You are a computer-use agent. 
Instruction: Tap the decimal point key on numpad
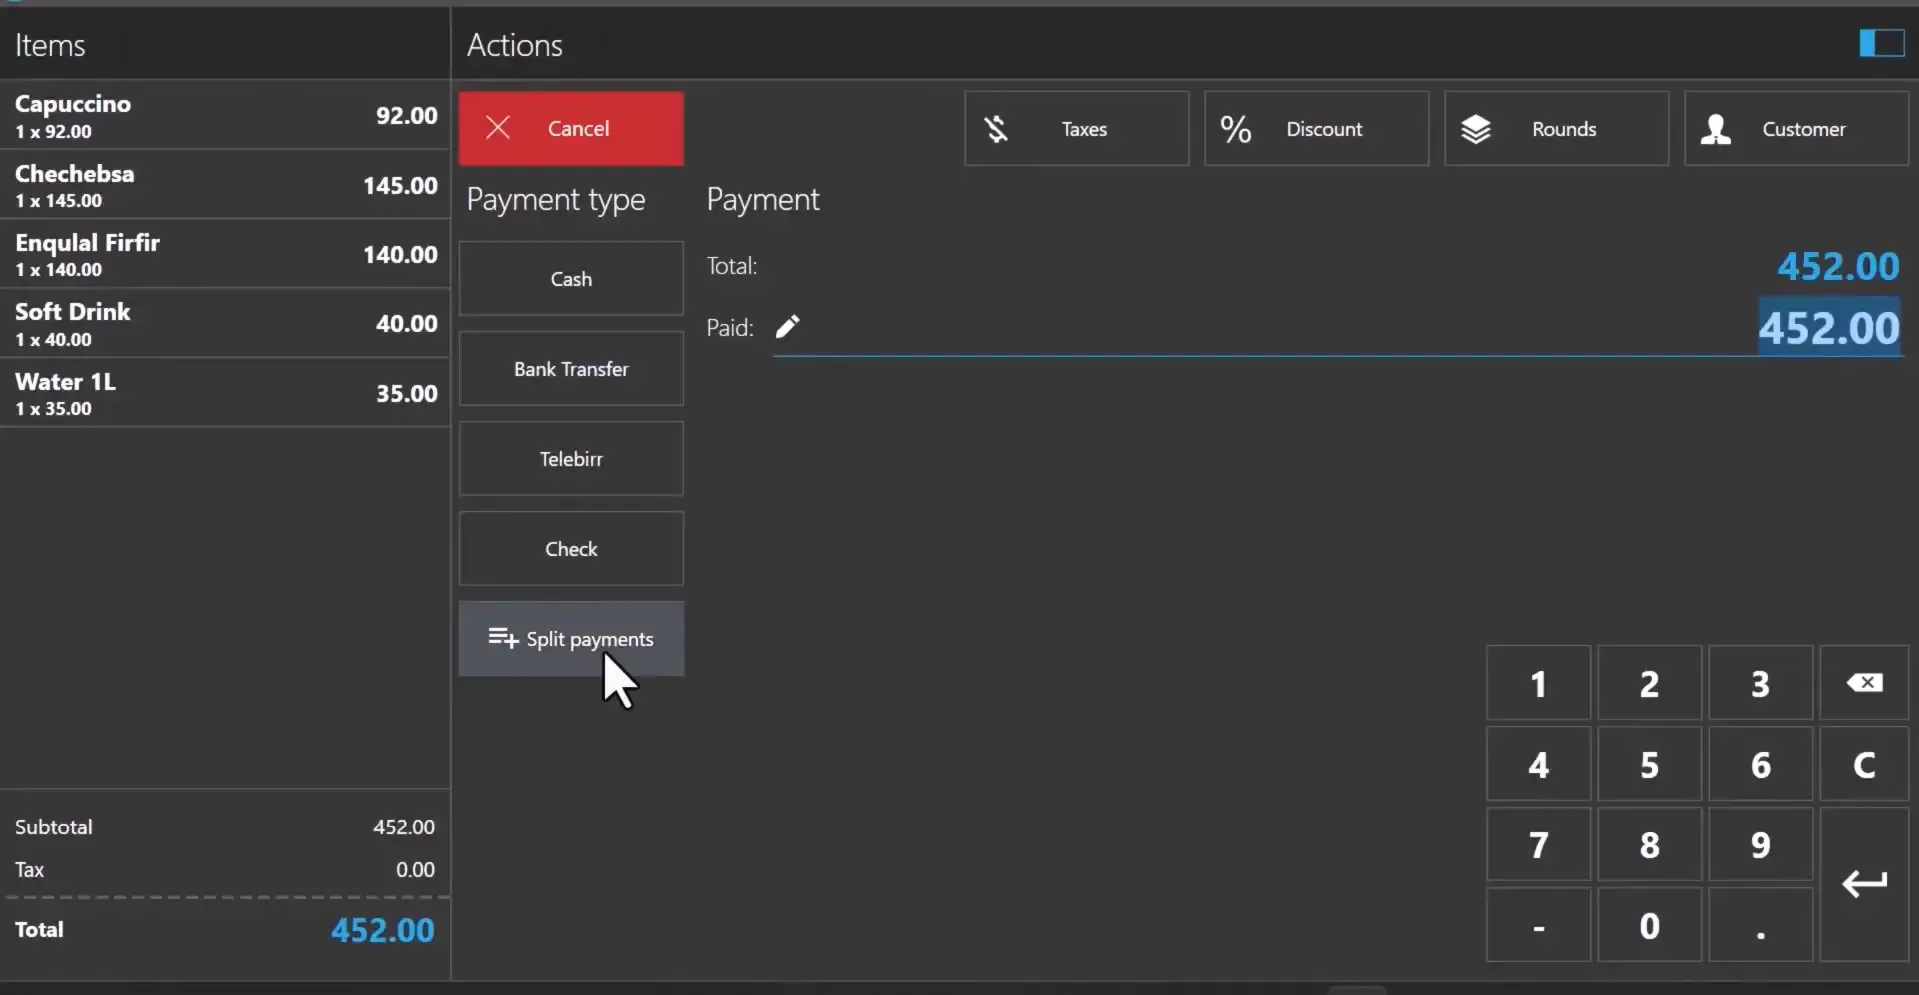(x=1760, y=925)
